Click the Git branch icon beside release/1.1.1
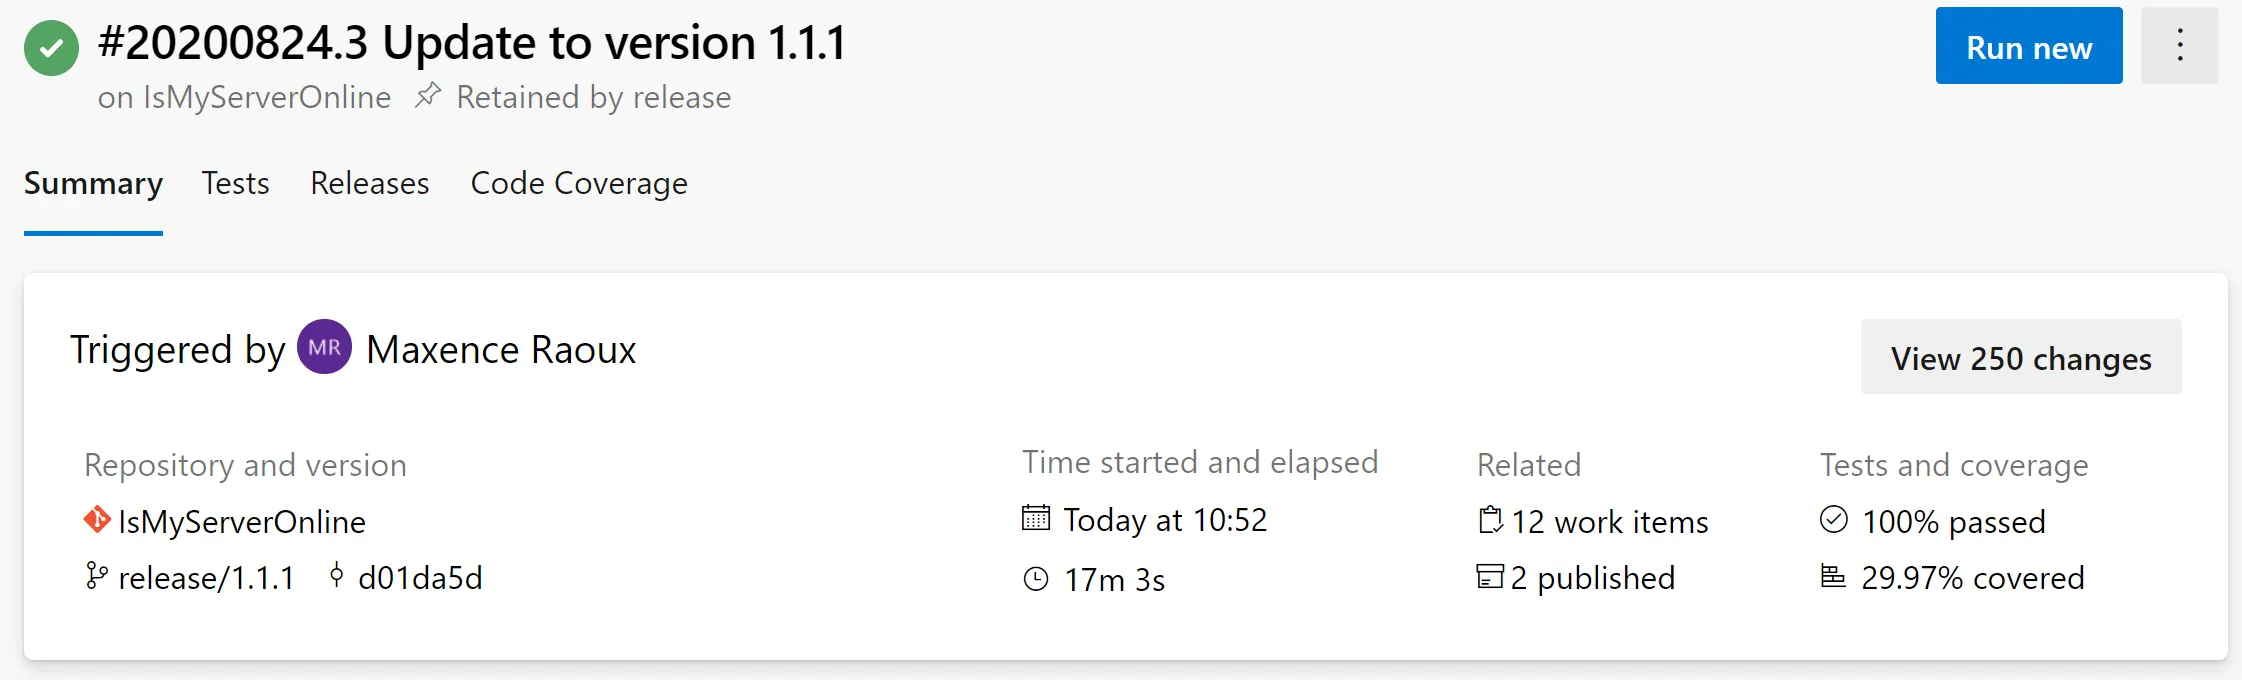The width and height of the screenshot is (2242, 680). click(96, 576)
